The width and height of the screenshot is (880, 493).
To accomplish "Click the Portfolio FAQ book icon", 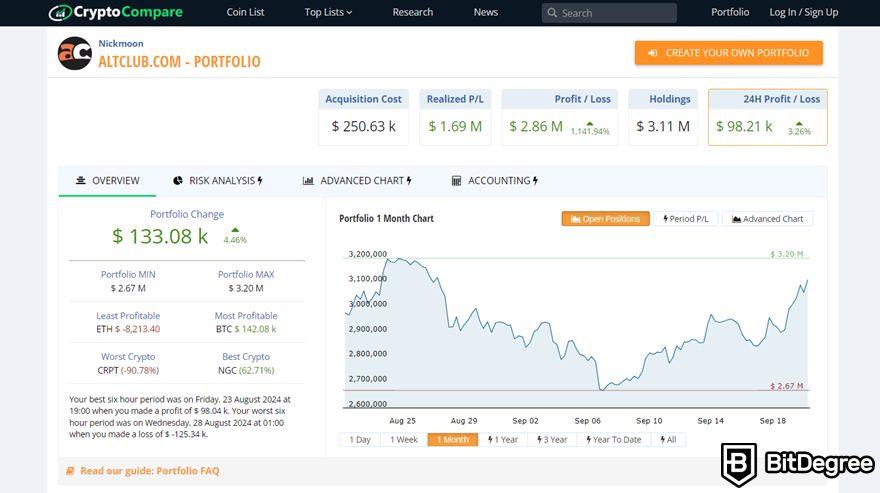I will [70, 471].
